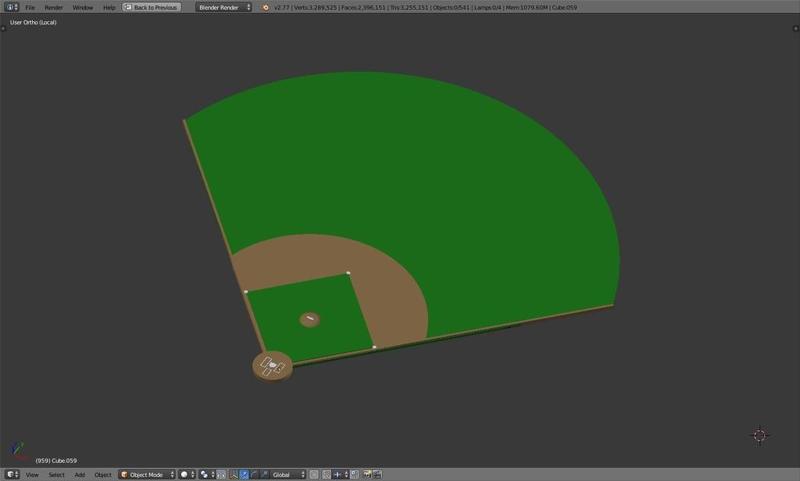
Task: Toggle manipulate center points option
Action: click(221, 474)
